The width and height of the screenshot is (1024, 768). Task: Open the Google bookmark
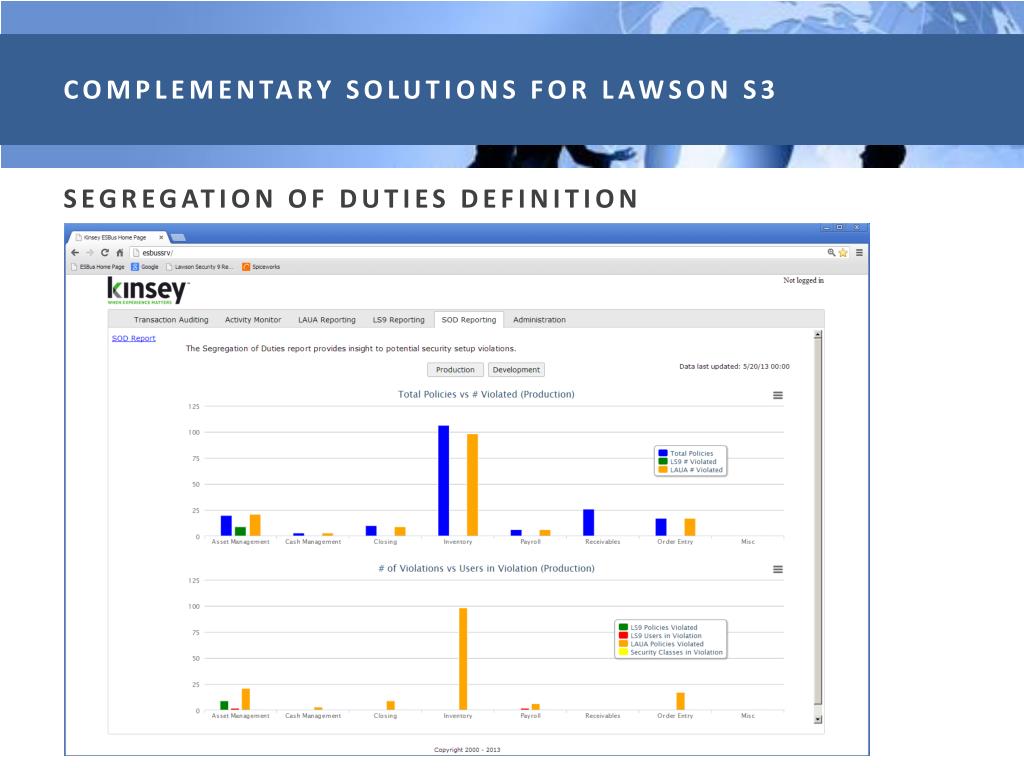tap(145, 267)
